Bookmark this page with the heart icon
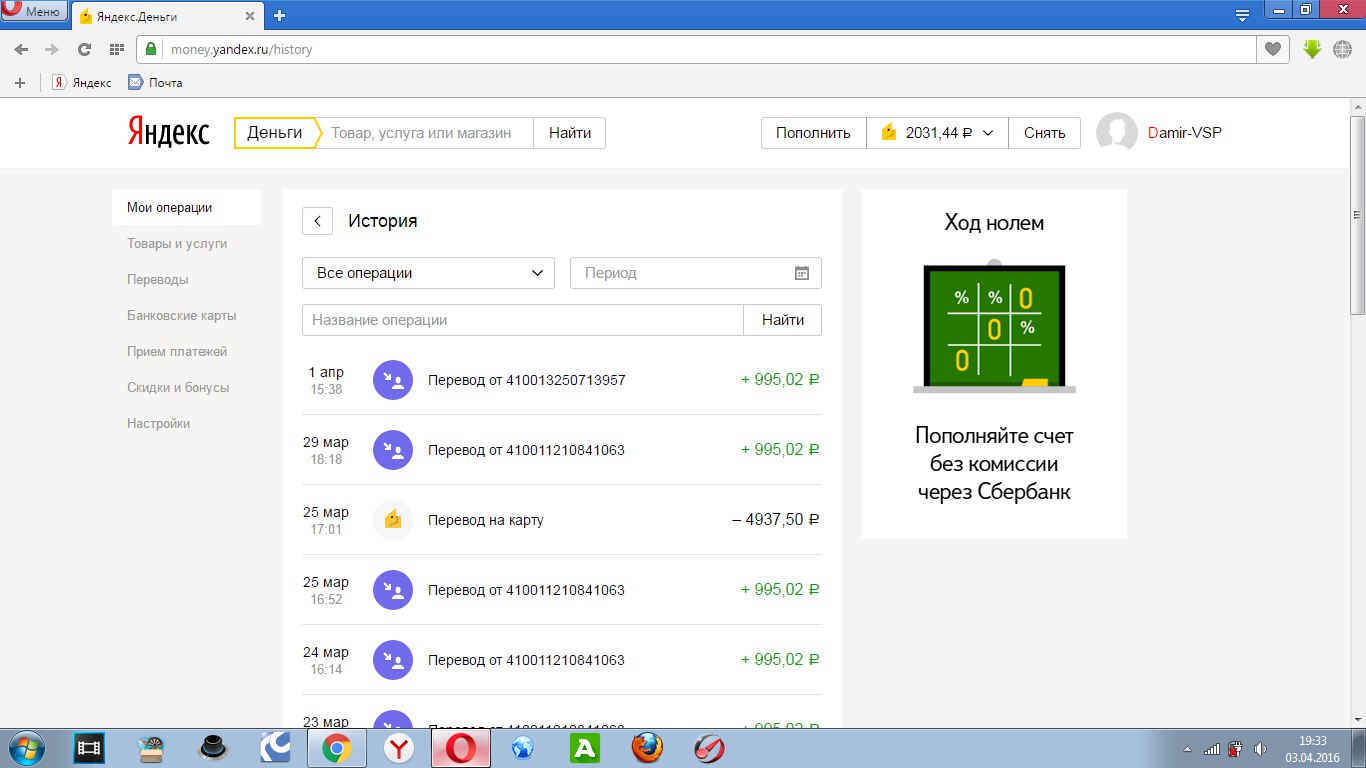 (x=1273, y=49)
